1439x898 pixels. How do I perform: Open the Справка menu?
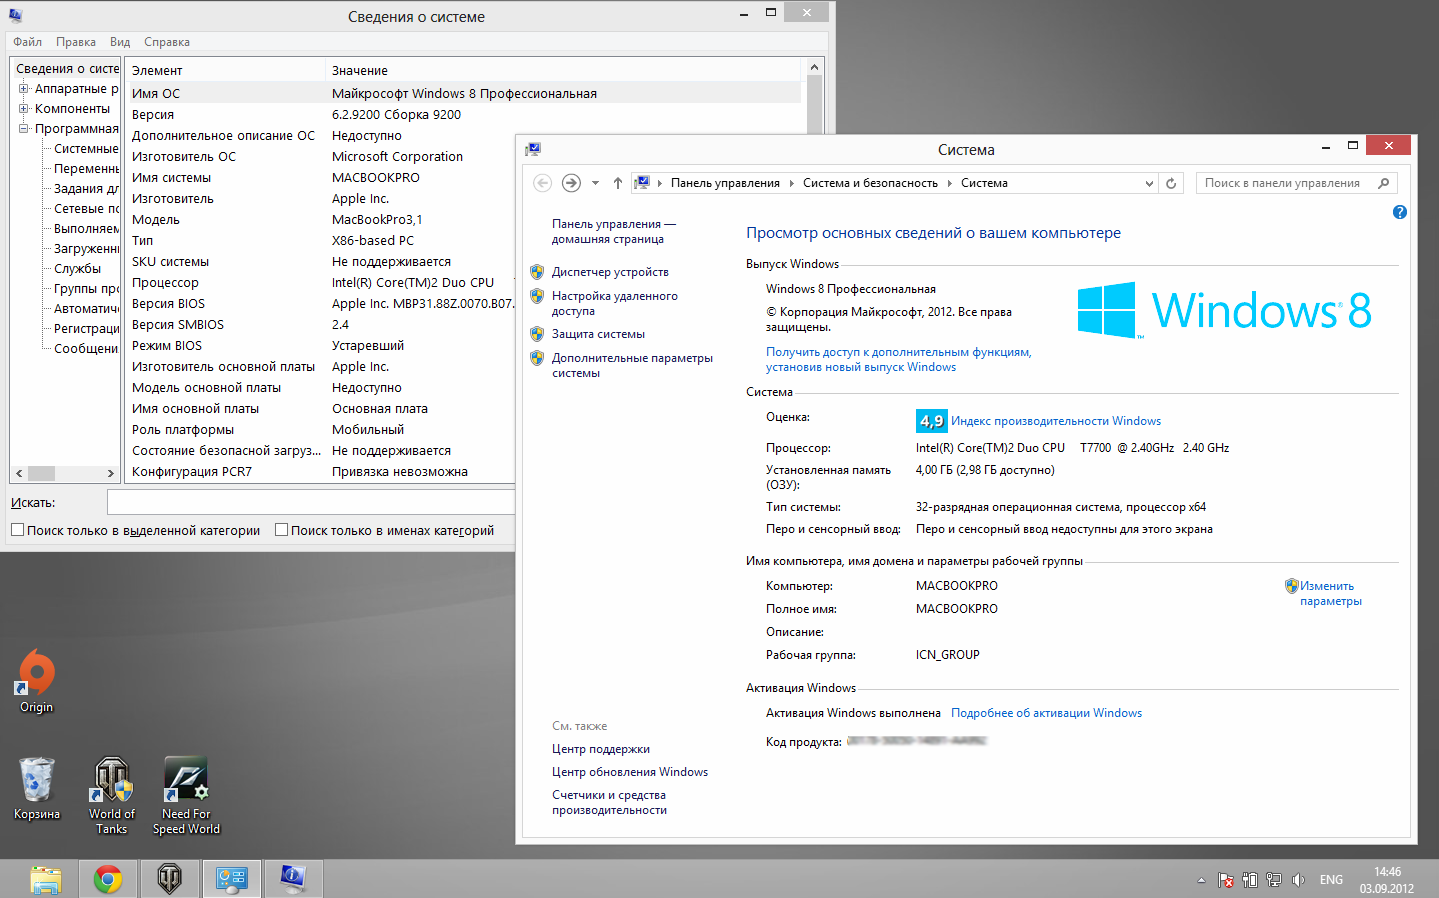click(x=166, y=42)
